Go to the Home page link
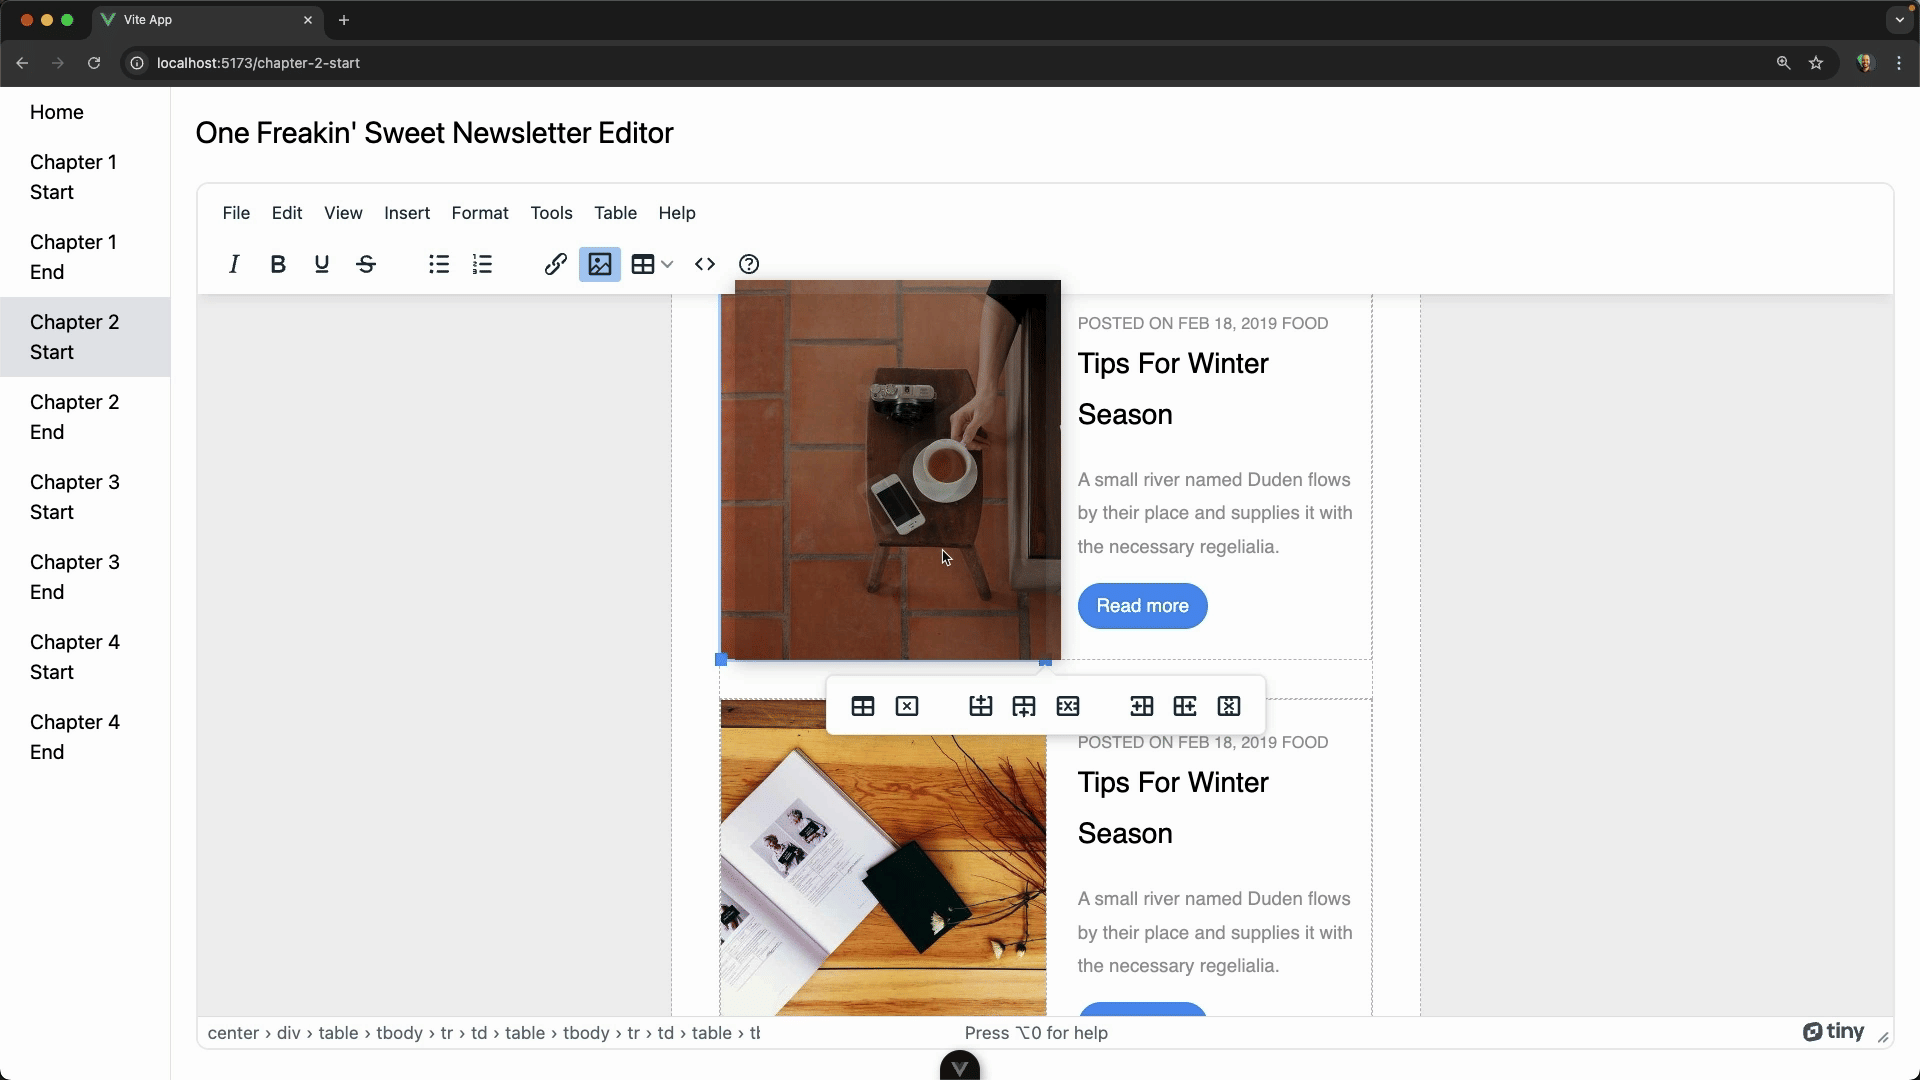 [x=57, y=112]
